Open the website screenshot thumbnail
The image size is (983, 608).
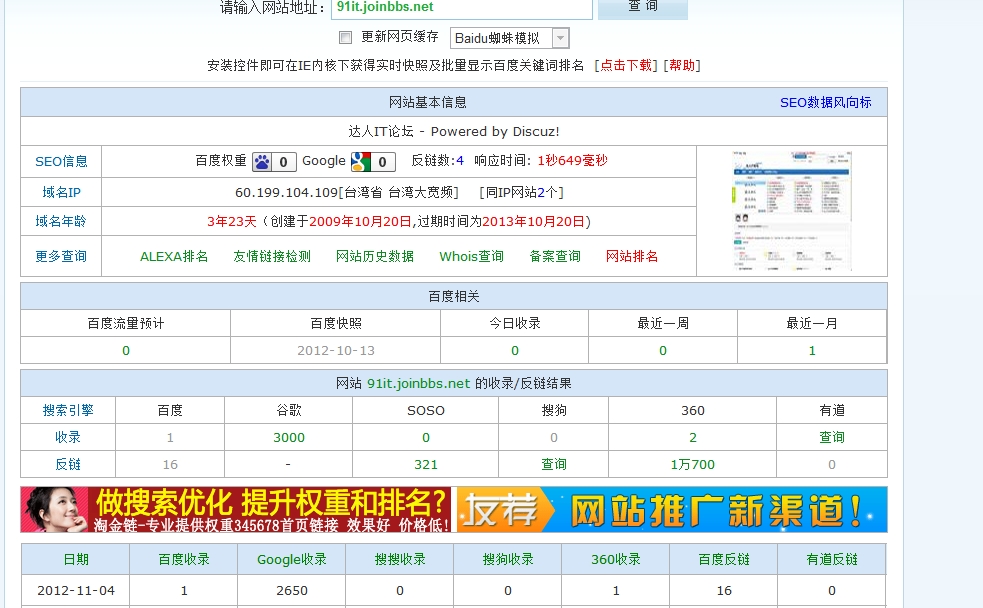(x=792, y=211)
